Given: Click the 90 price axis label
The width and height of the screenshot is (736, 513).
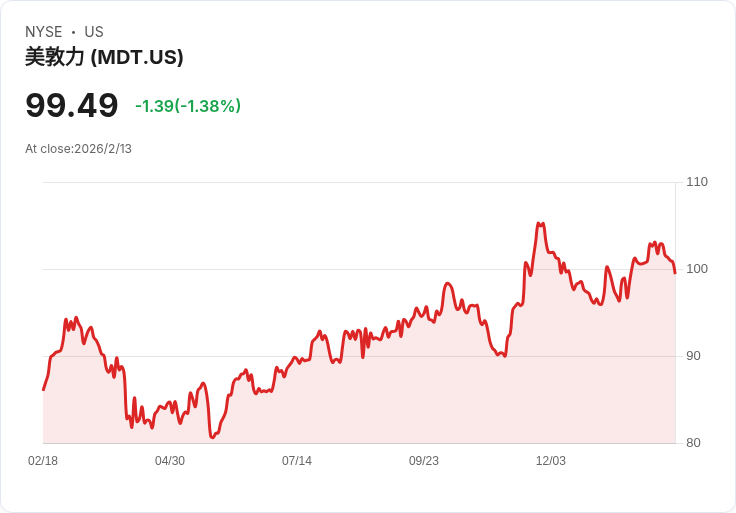Looking at the screenshot, I should 693,356.
